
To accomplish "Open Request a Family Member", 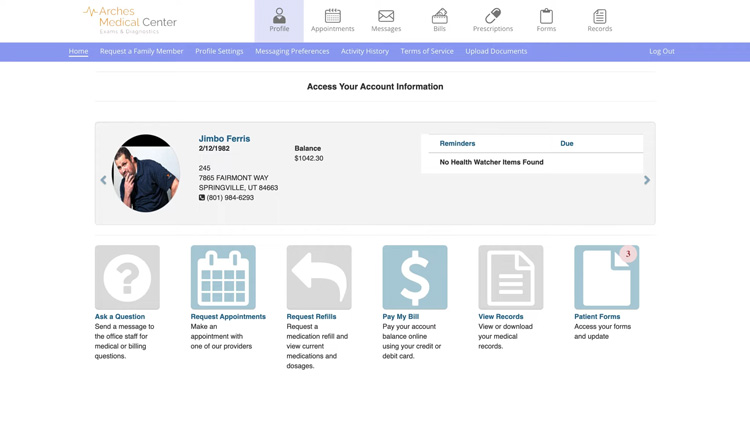I will point(142,51).
